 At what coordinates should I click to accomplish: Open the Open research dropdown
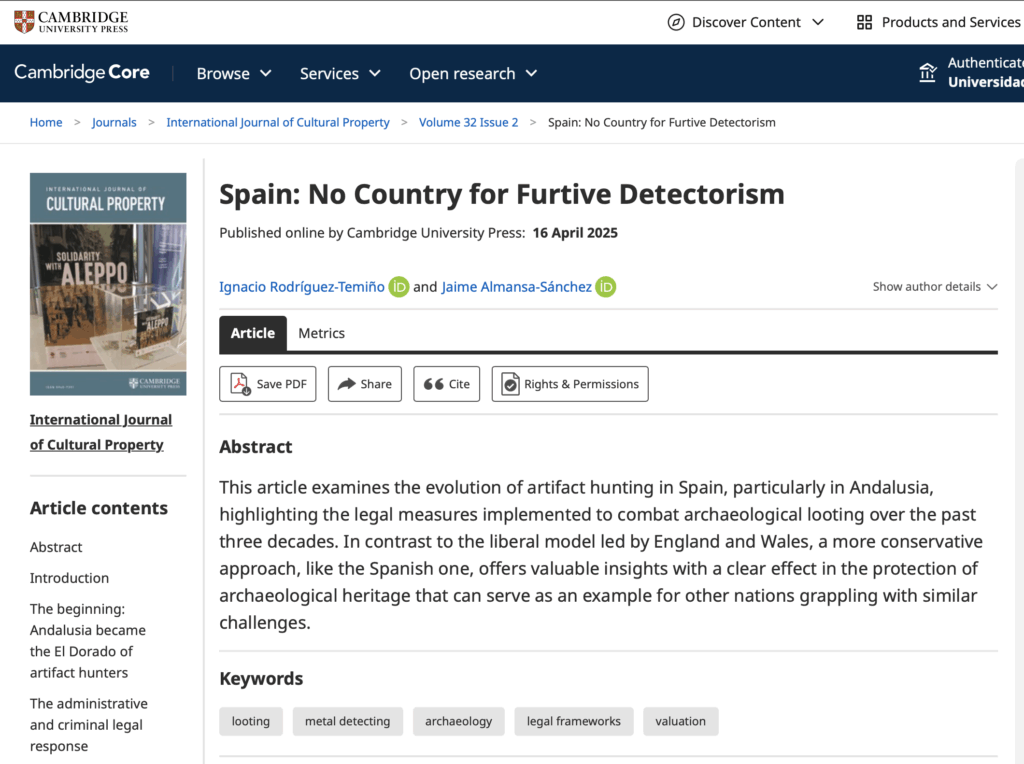[473, 73]
